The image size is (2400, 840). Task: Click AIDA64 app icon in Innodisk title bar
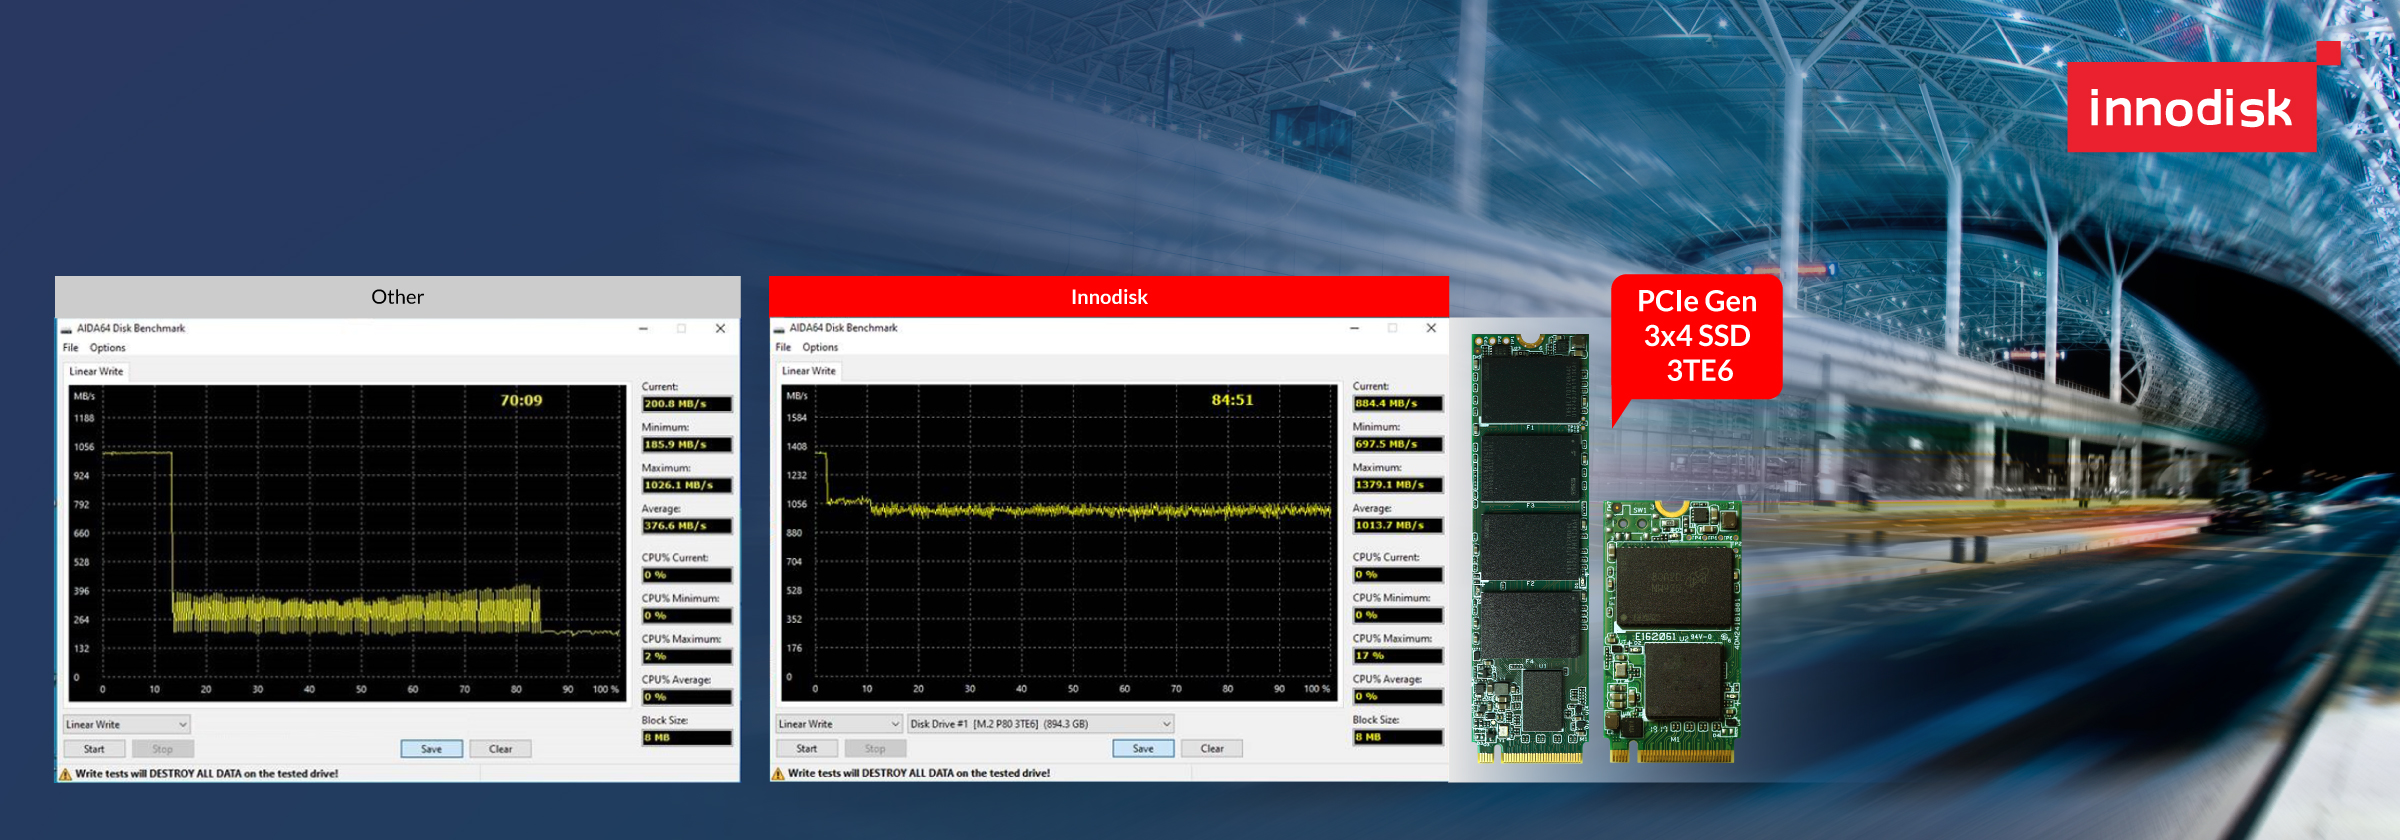point(779,329)
